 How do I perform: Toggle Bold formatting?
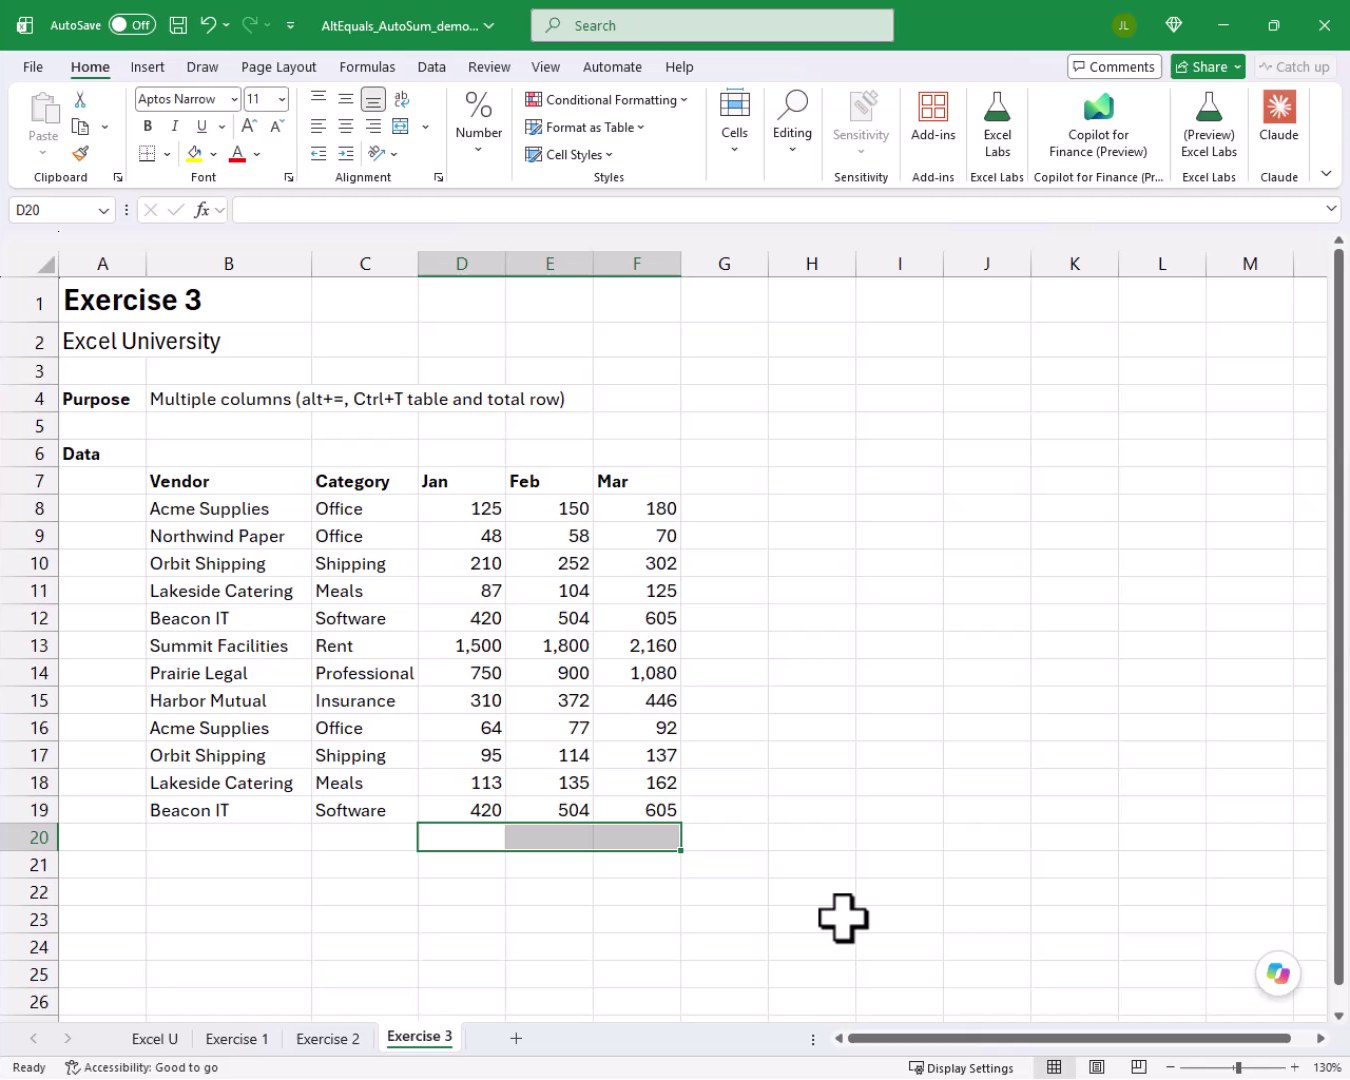click(x=147, y=126)
